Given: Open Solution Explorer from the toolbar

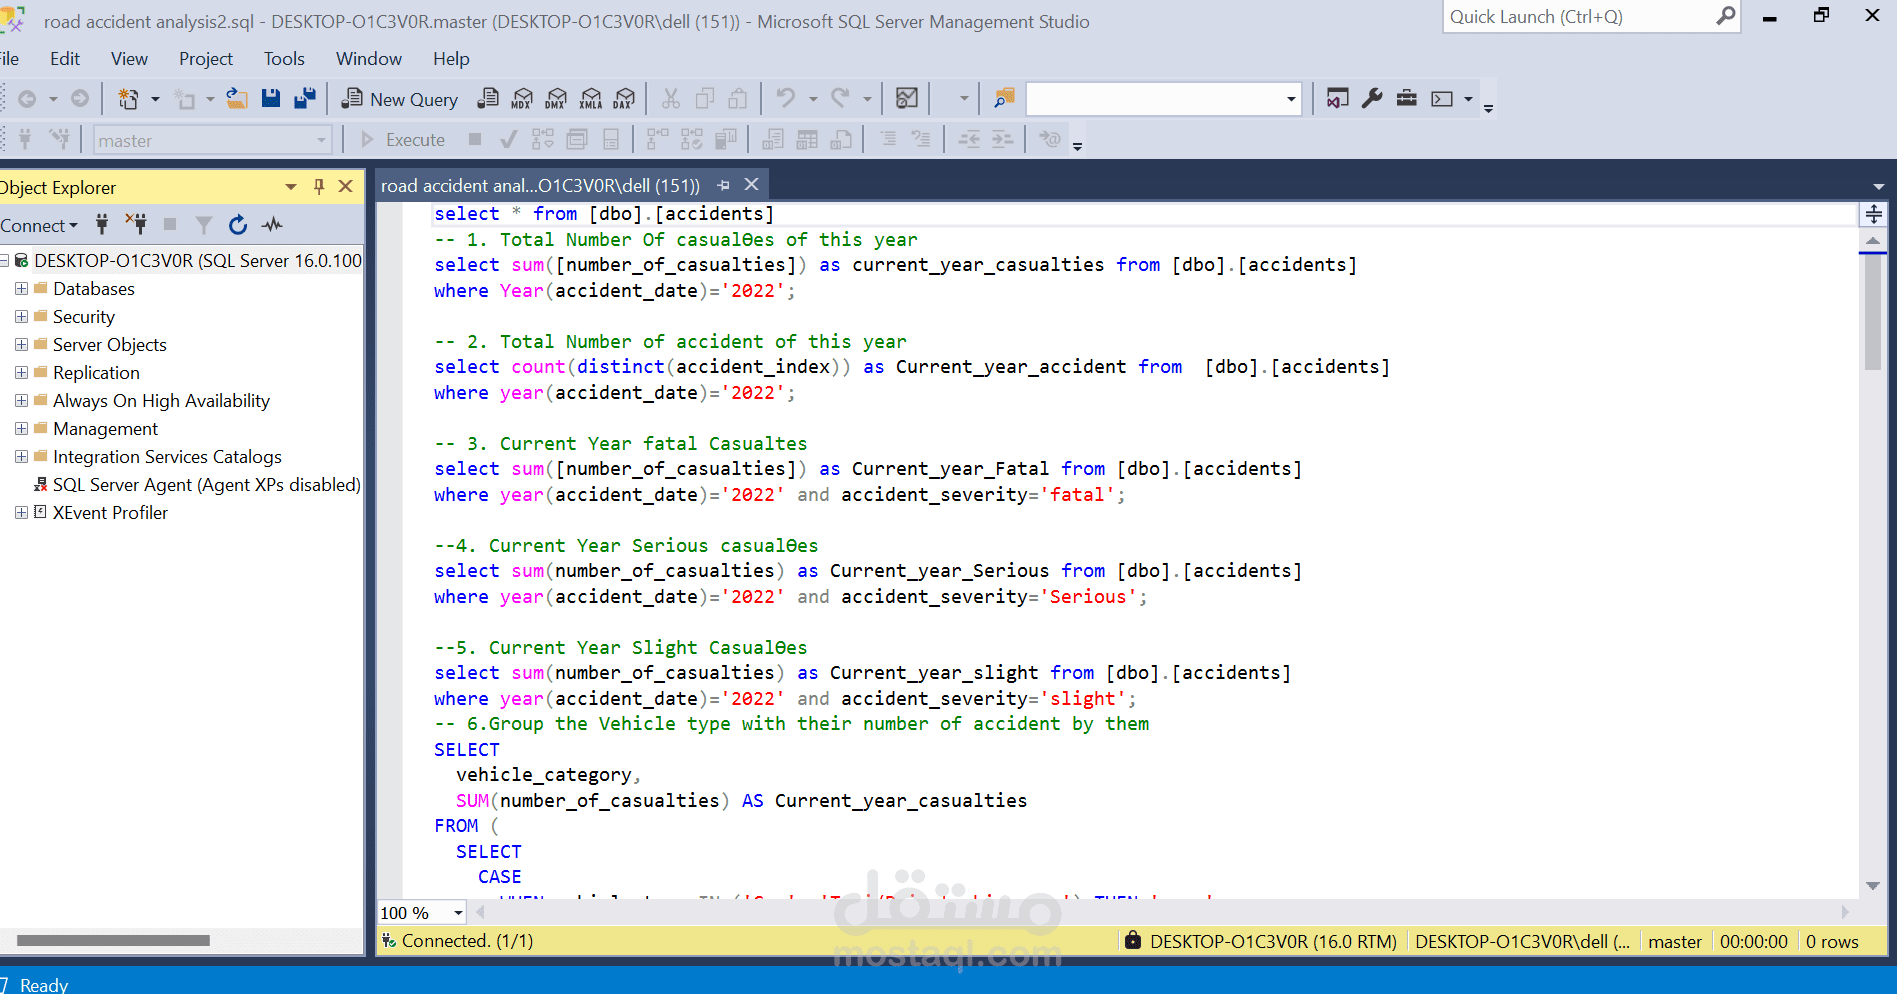Looking at the screenshot, I should click(1337, 99).
